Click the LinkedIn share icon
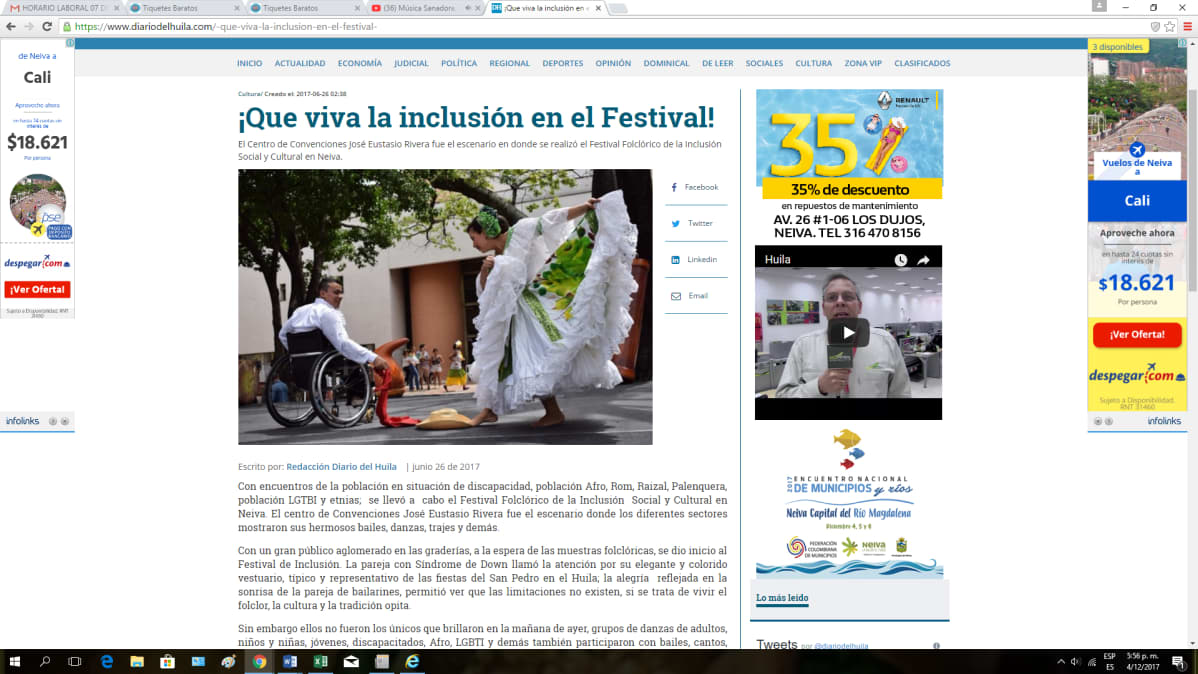Screen dimensions: 1198x674 coord(675,260)
